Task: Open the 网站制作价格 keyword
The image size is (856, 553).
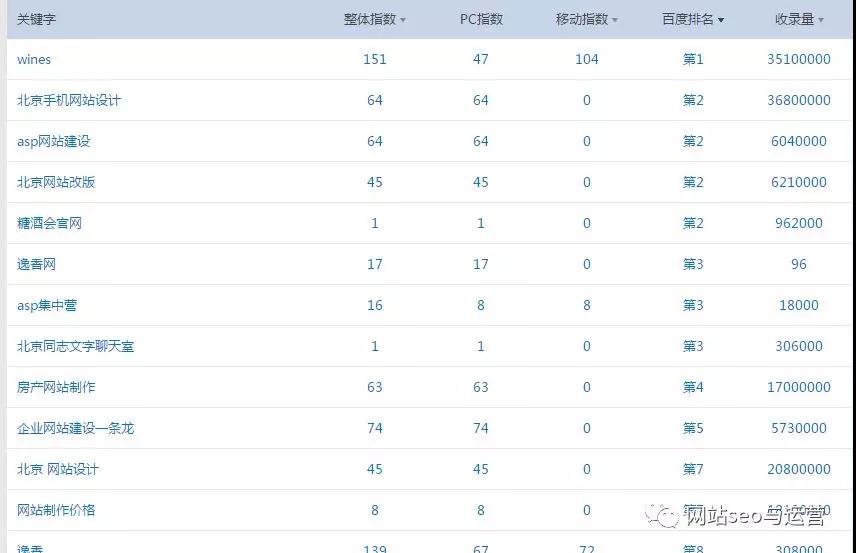Action: coord(56,510)
